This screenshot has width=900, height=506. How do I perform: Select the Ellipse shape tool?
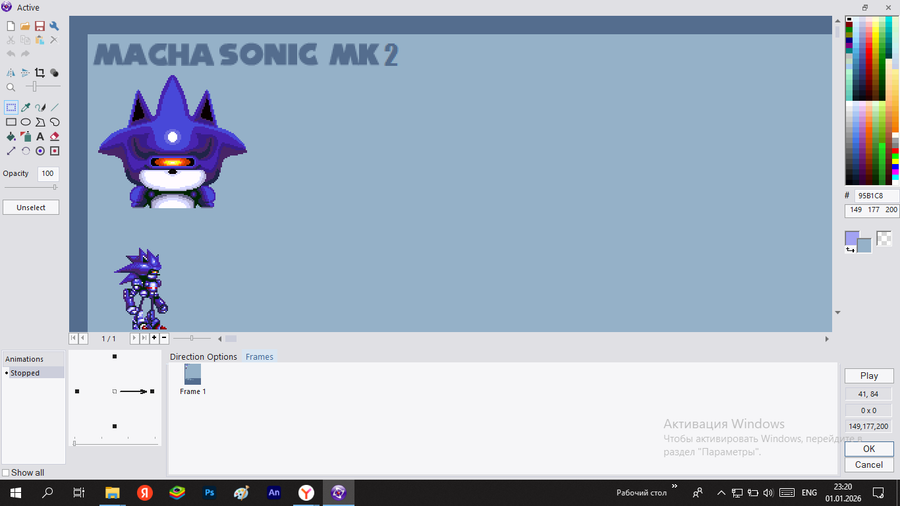pyautogui.click(x=25, y=122)
